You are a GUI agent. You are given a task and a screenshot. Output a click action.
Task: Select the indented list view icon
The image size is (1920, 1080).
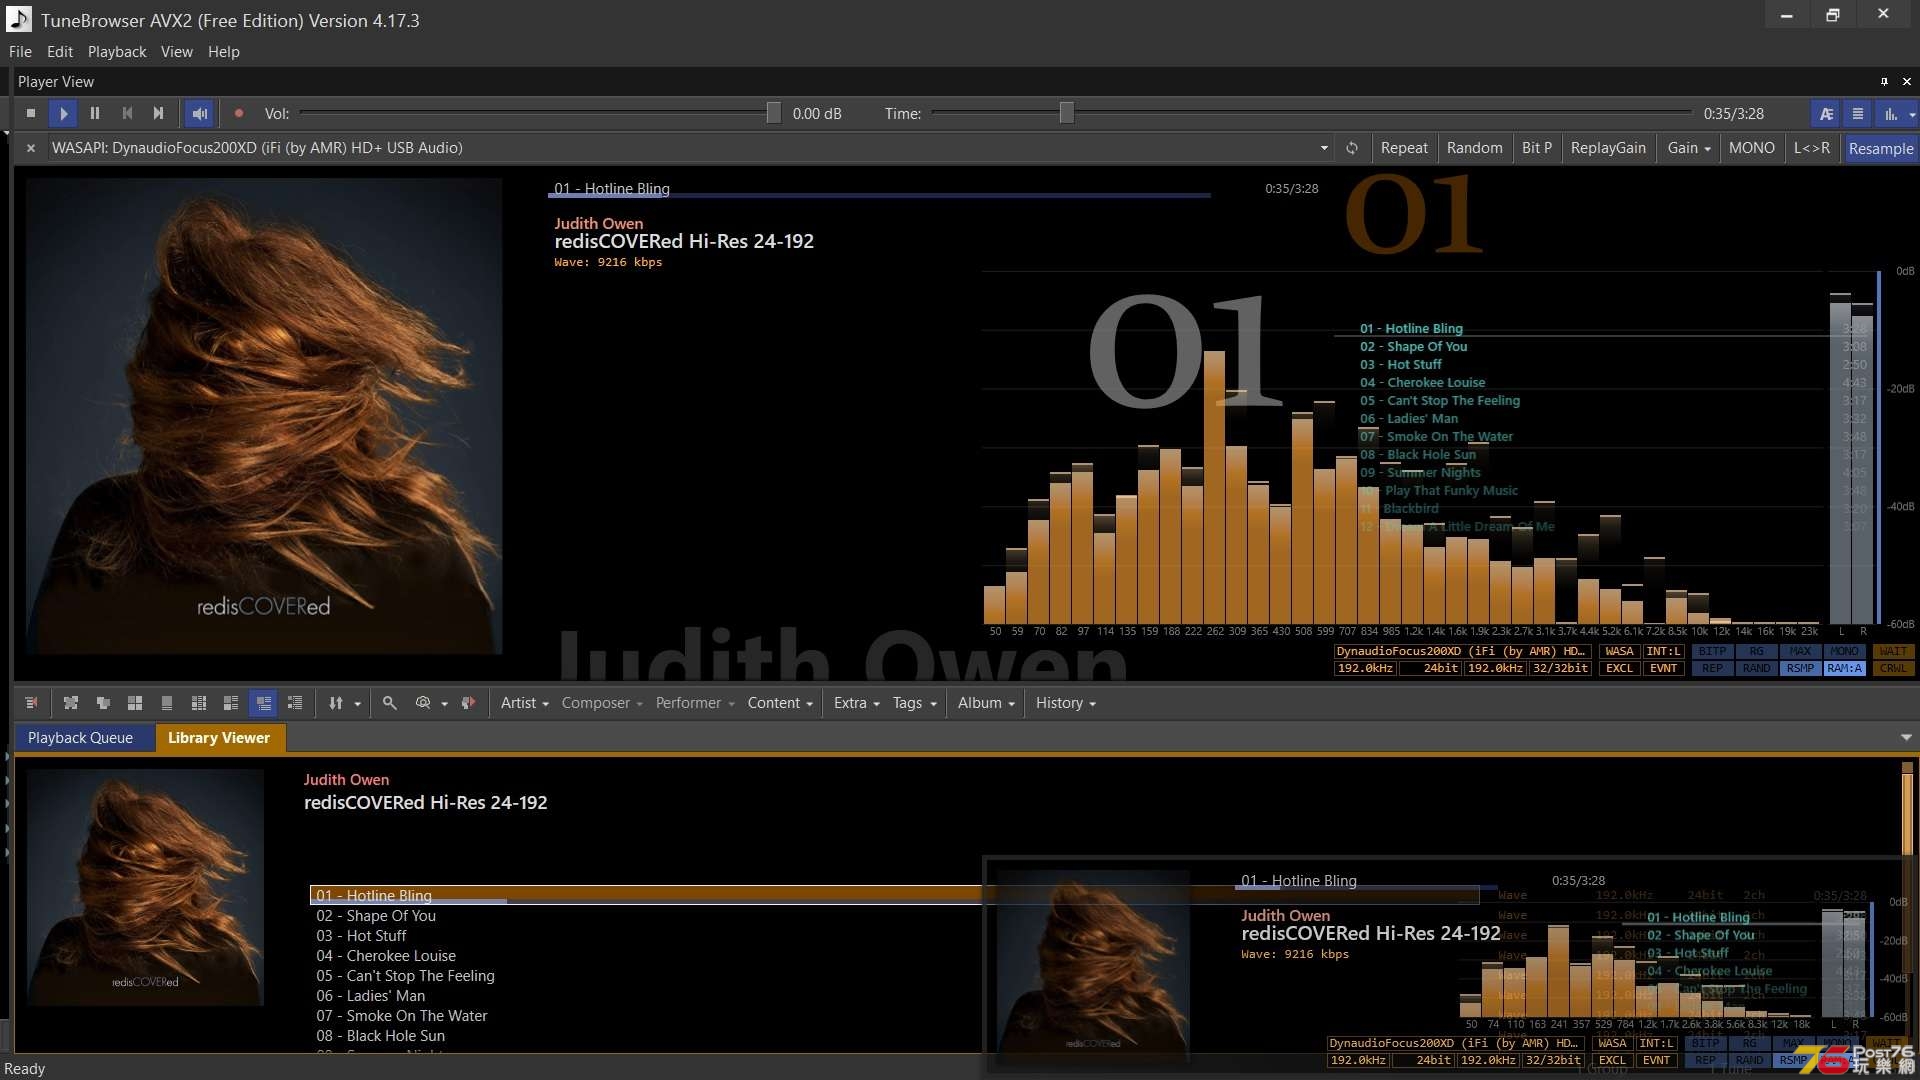[295, 703]
